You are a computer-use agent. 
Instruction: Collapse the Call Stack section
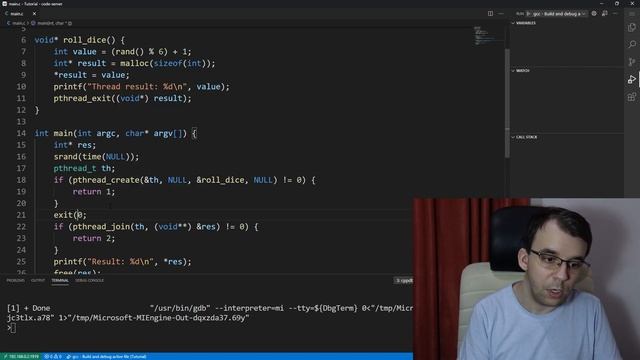525,137
